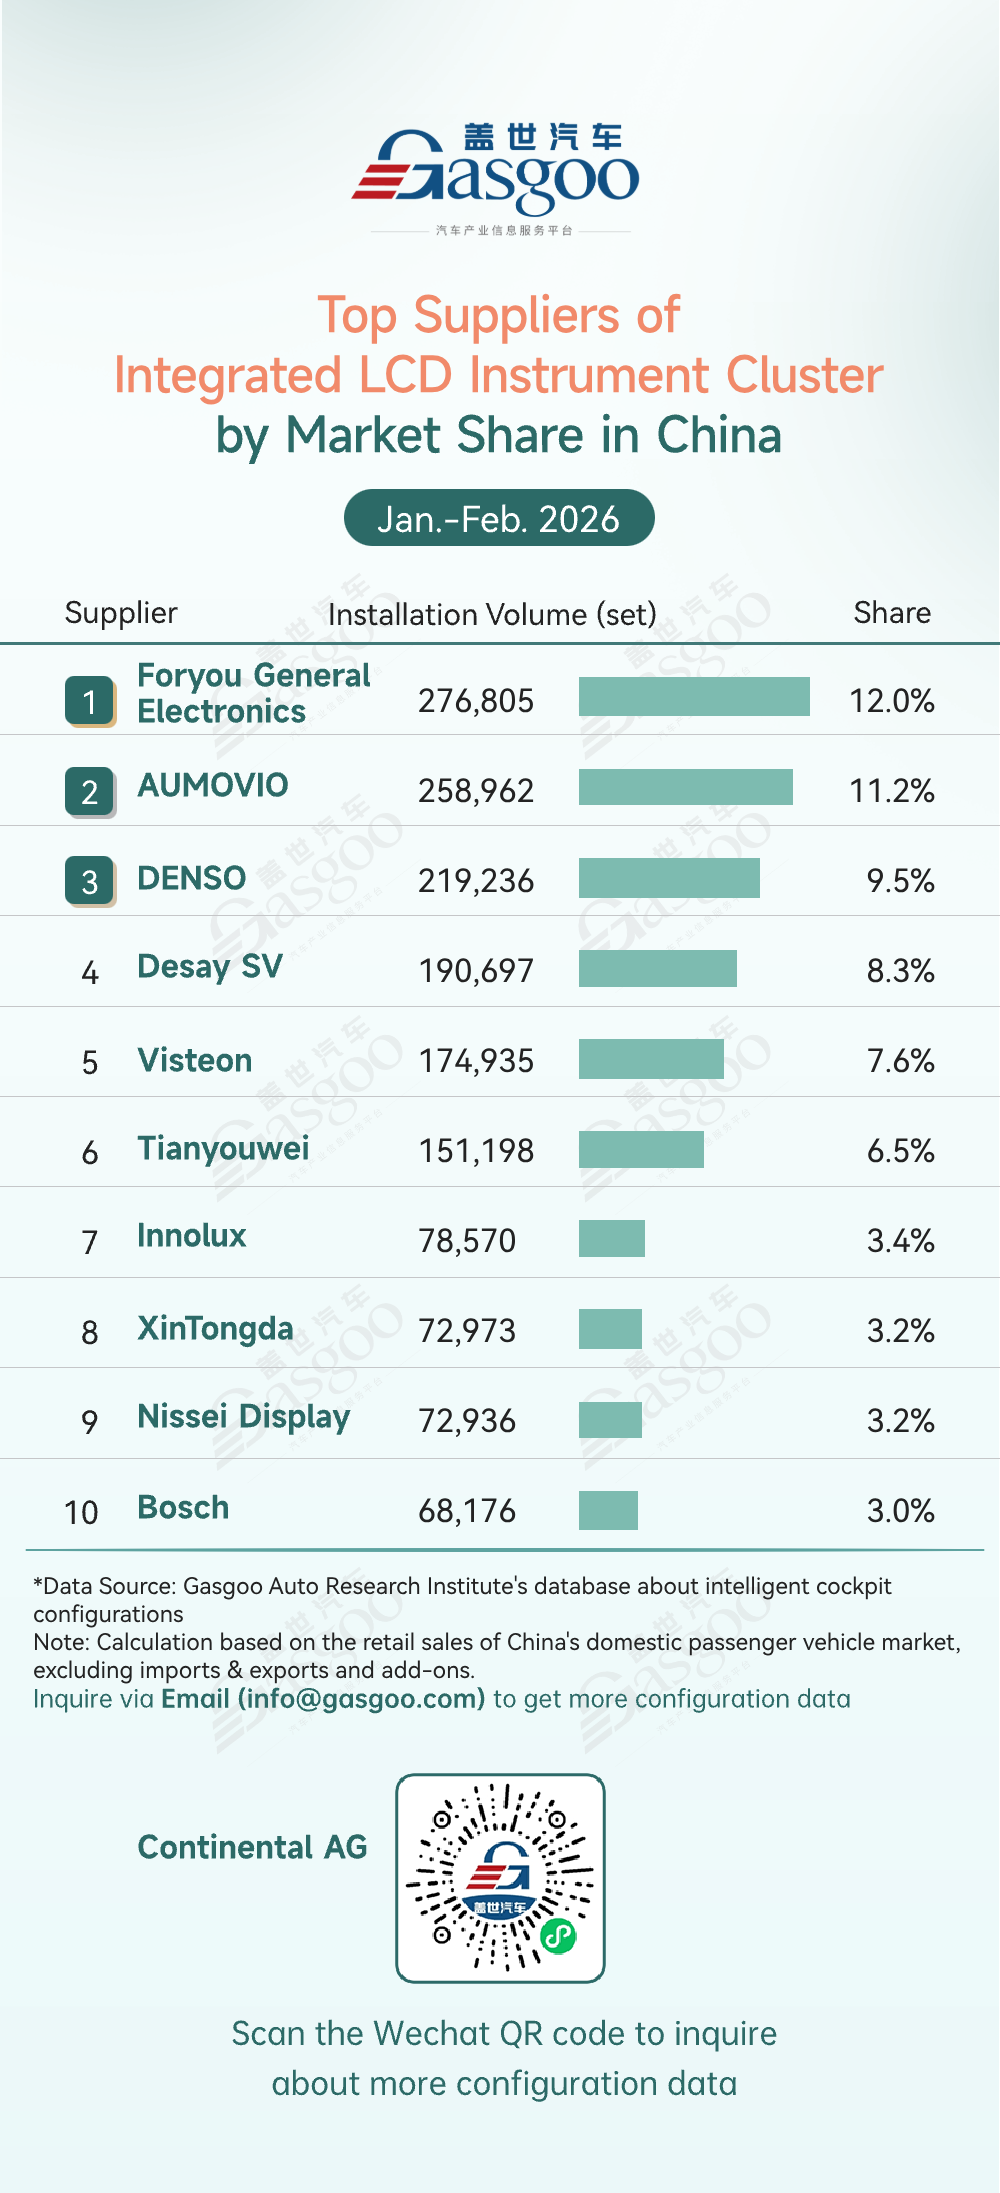The height and width of the screenshot is (2193, 1000).
Task: Click the rank 3 badge beside DENSO
Action: 90,881
